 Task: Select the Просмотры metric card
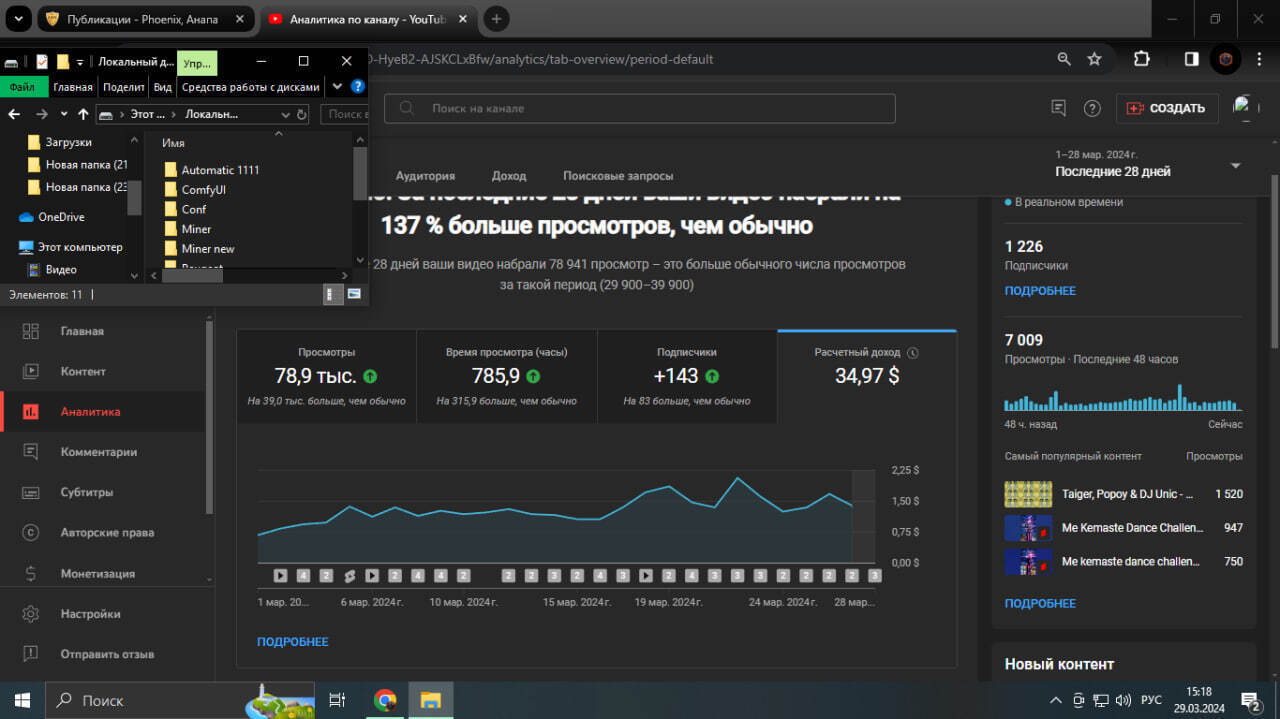click(x=326, y=377)
